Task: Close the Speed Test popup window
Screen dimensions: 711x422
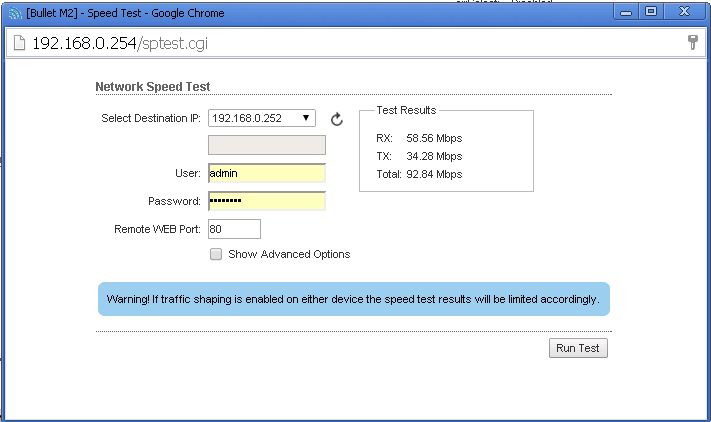Action: pos(683,12)
